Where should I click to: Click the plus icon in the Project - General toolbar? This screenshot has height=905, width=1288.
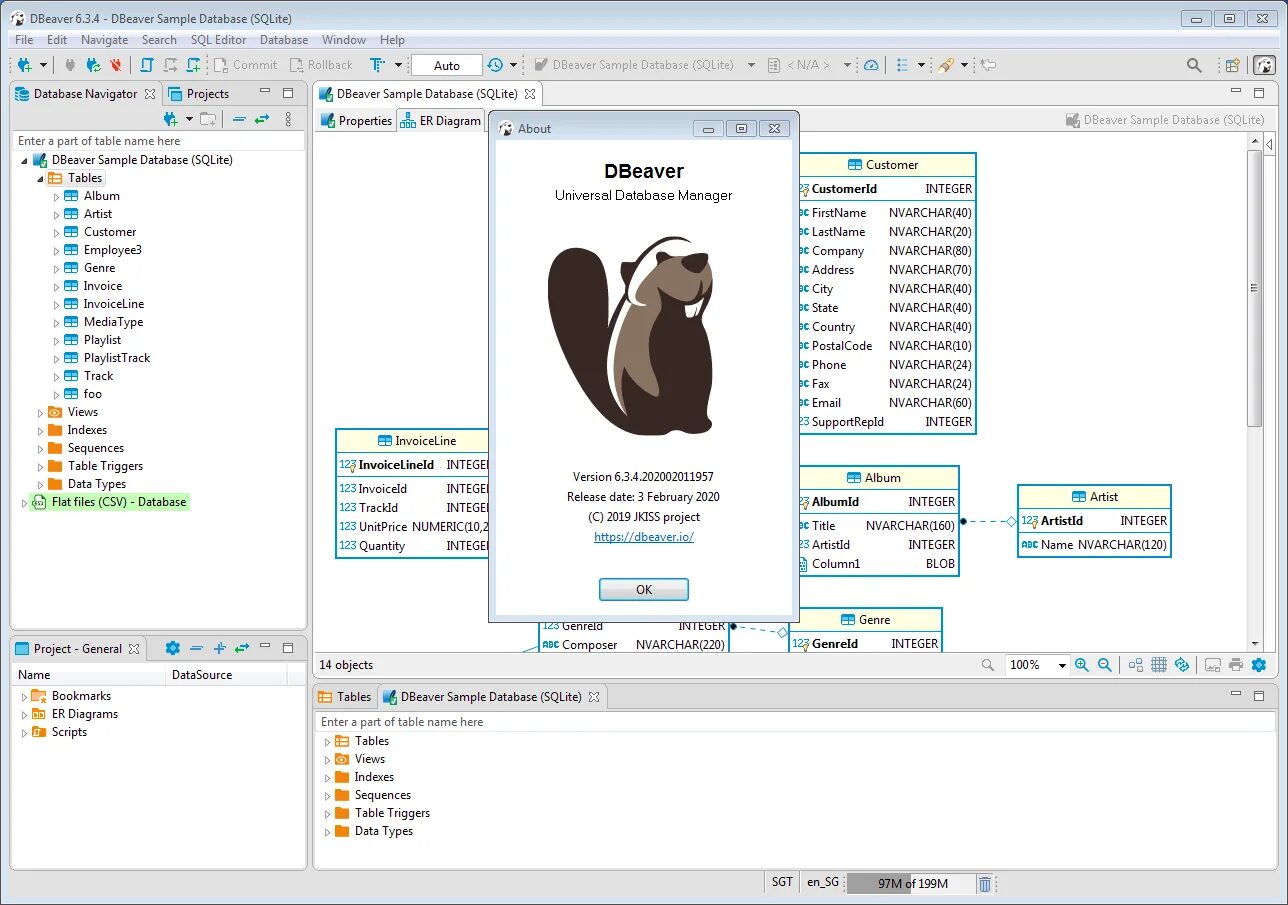click(220, 648)
